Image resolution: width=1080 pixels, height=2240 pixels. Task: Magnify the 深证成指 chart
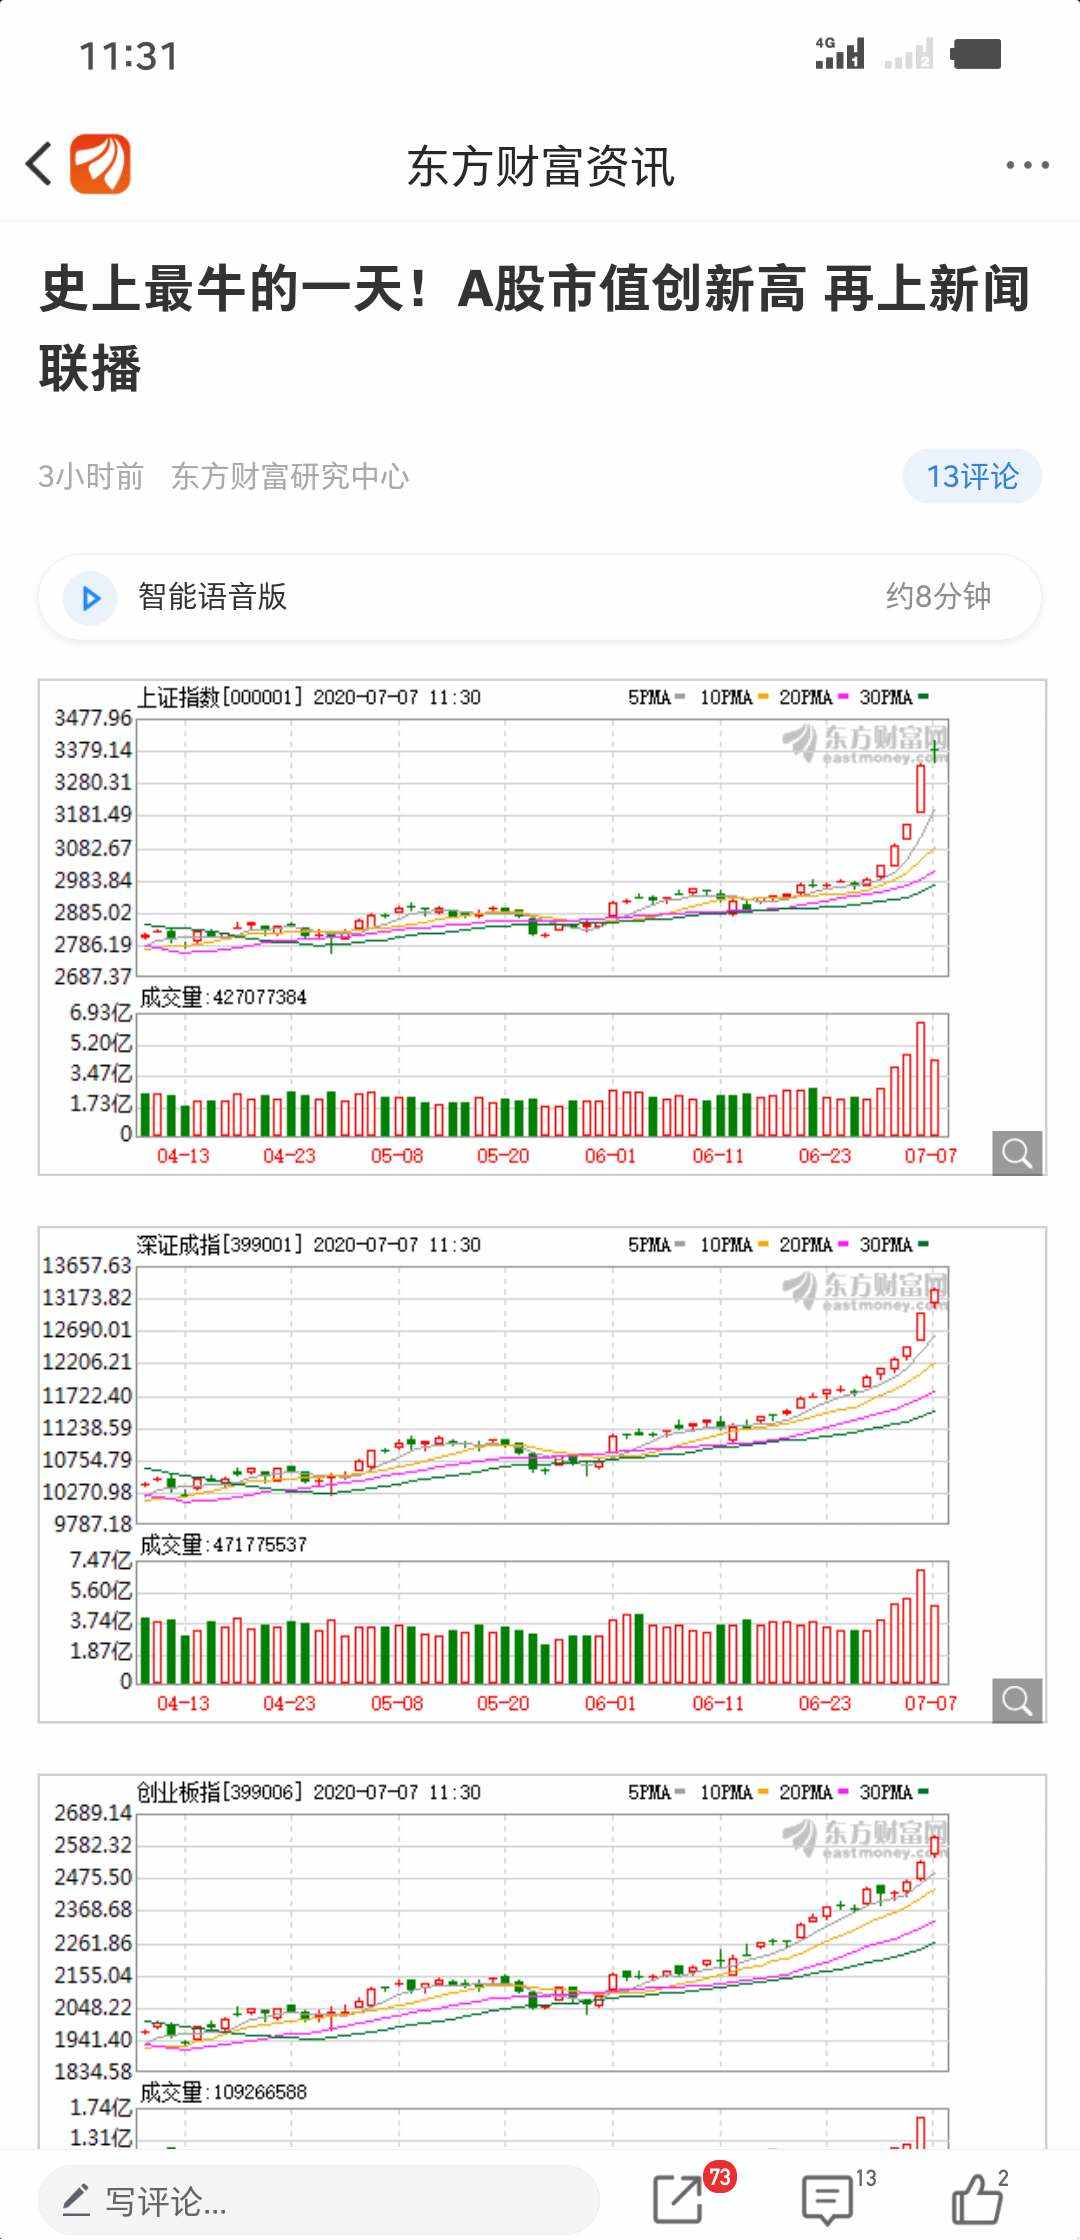(x=1017, y=1700)
